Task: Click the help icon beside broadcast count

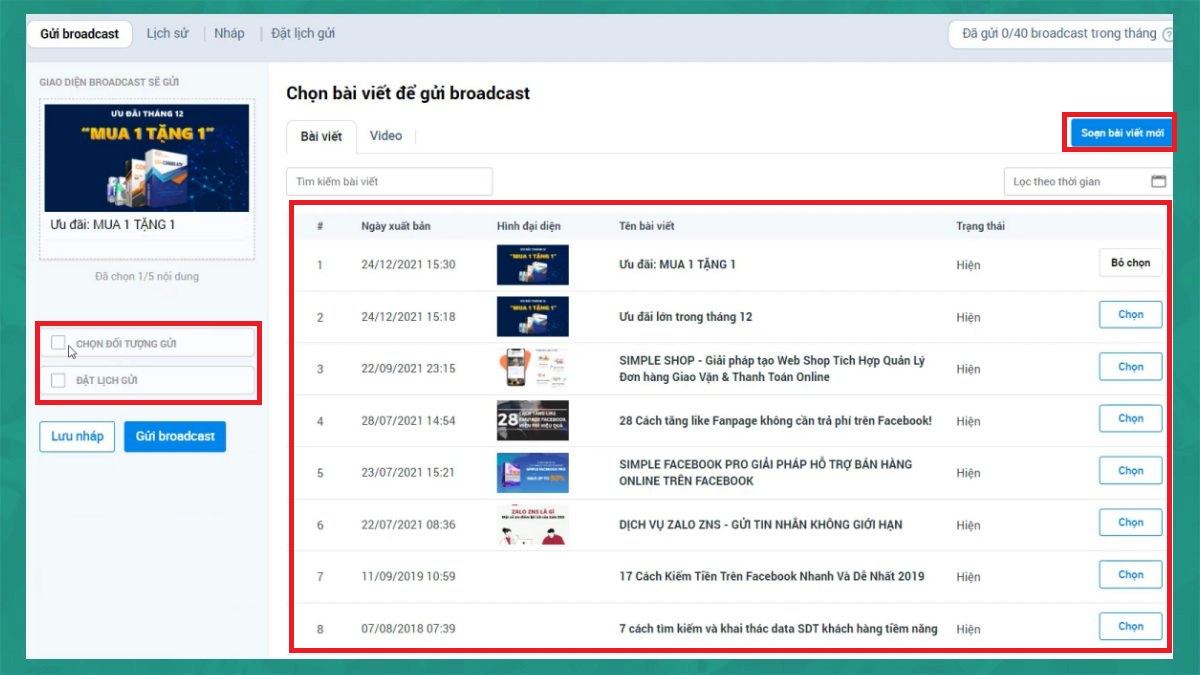Action: [1167, 34]
